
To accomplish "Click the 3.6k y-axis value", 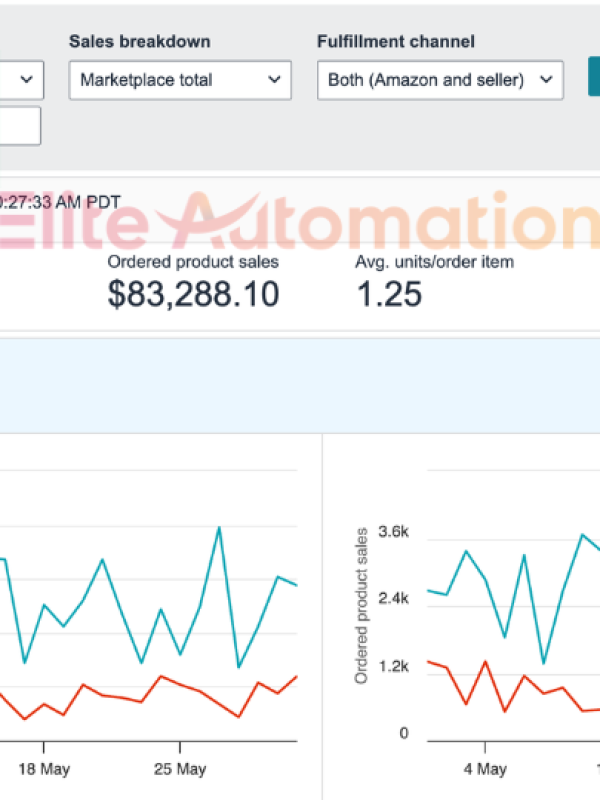I will pyautogui.click(x=393, y=532).
